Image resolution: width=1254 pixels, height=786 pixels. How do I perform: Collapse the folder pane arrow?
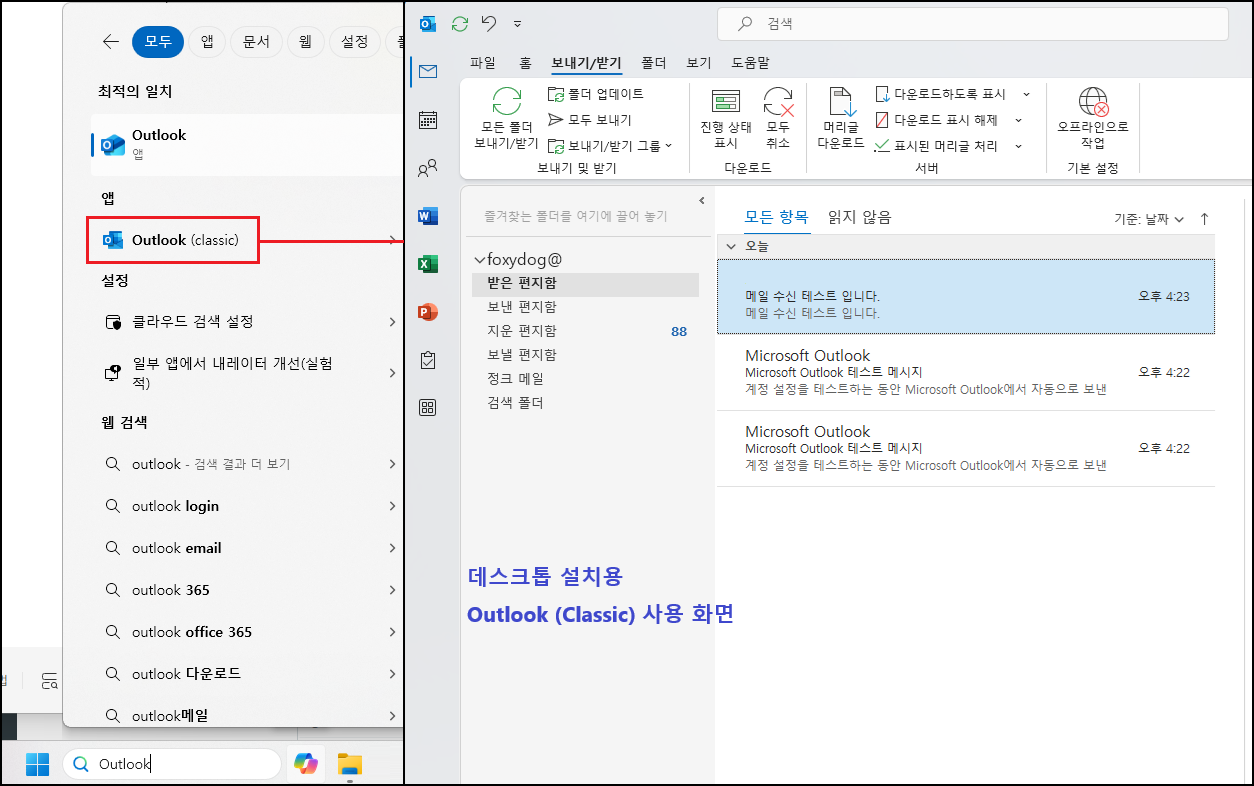[702, 201]
